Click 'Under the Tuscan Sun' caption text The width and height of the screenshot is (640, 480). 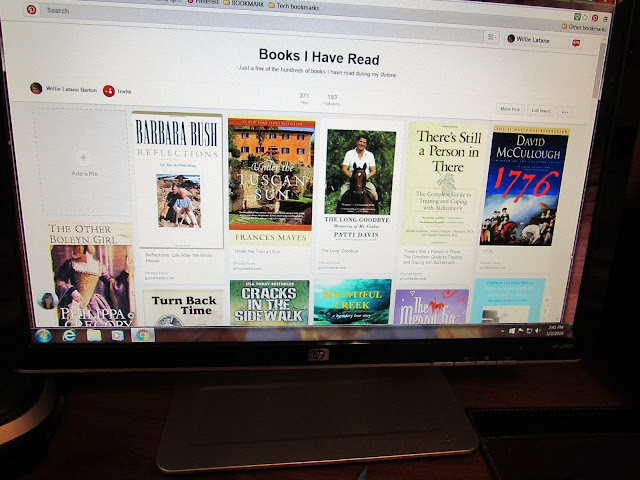click(x=257, y=251)
